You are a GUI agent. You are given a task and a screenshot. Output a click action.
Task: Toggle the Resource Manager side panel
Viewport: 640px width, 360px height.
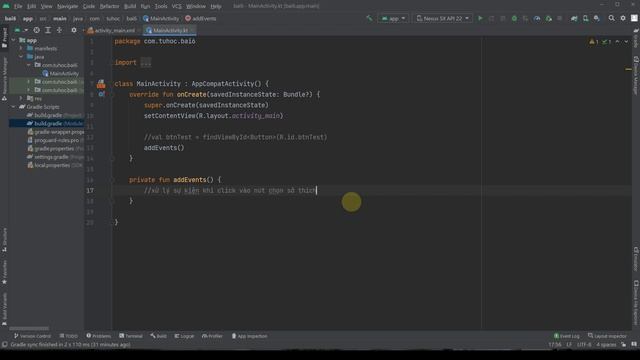(x=4, y=79)
